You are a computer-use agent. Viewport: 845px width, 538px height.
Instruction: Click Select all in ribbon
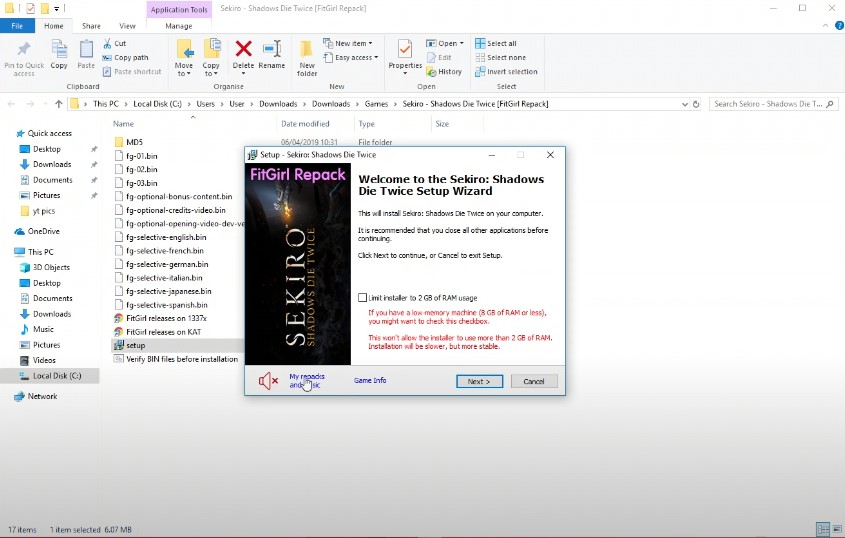click(x=496, y=43)
